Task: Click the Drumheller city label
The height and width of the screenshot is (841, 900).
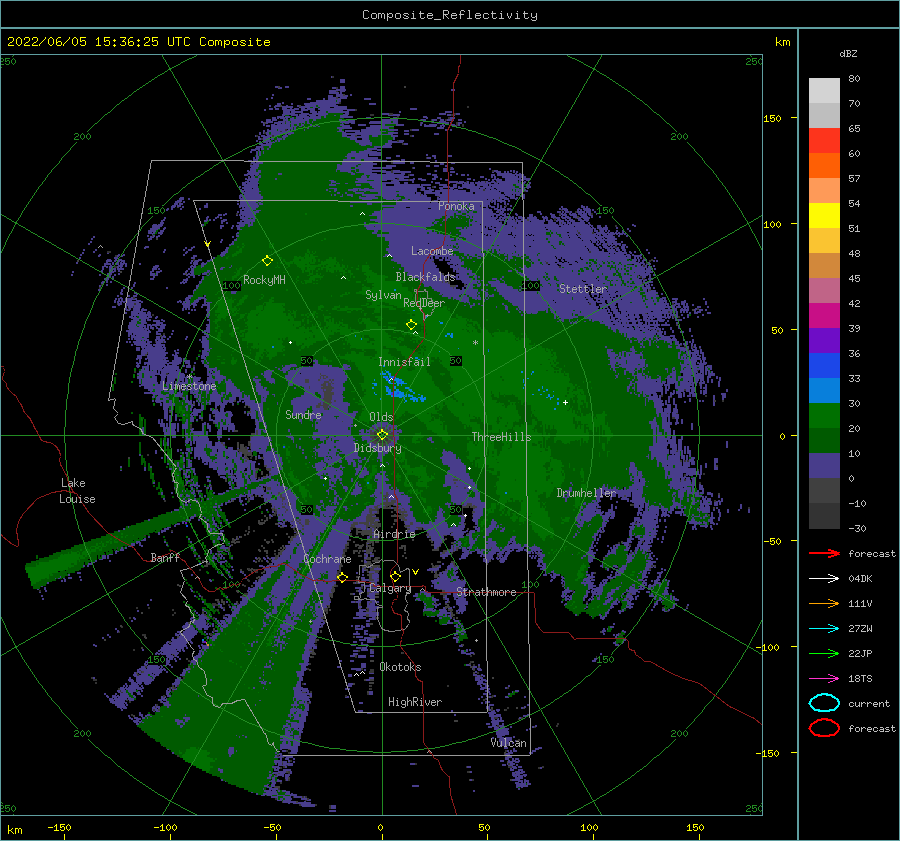Action: point(586,493)
